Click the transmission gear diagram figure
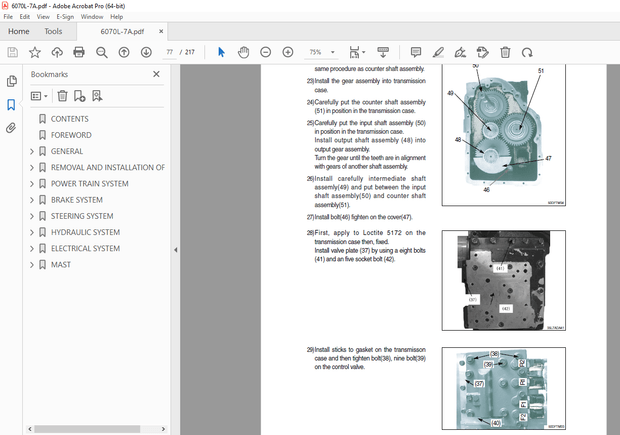 pos(503,135)
